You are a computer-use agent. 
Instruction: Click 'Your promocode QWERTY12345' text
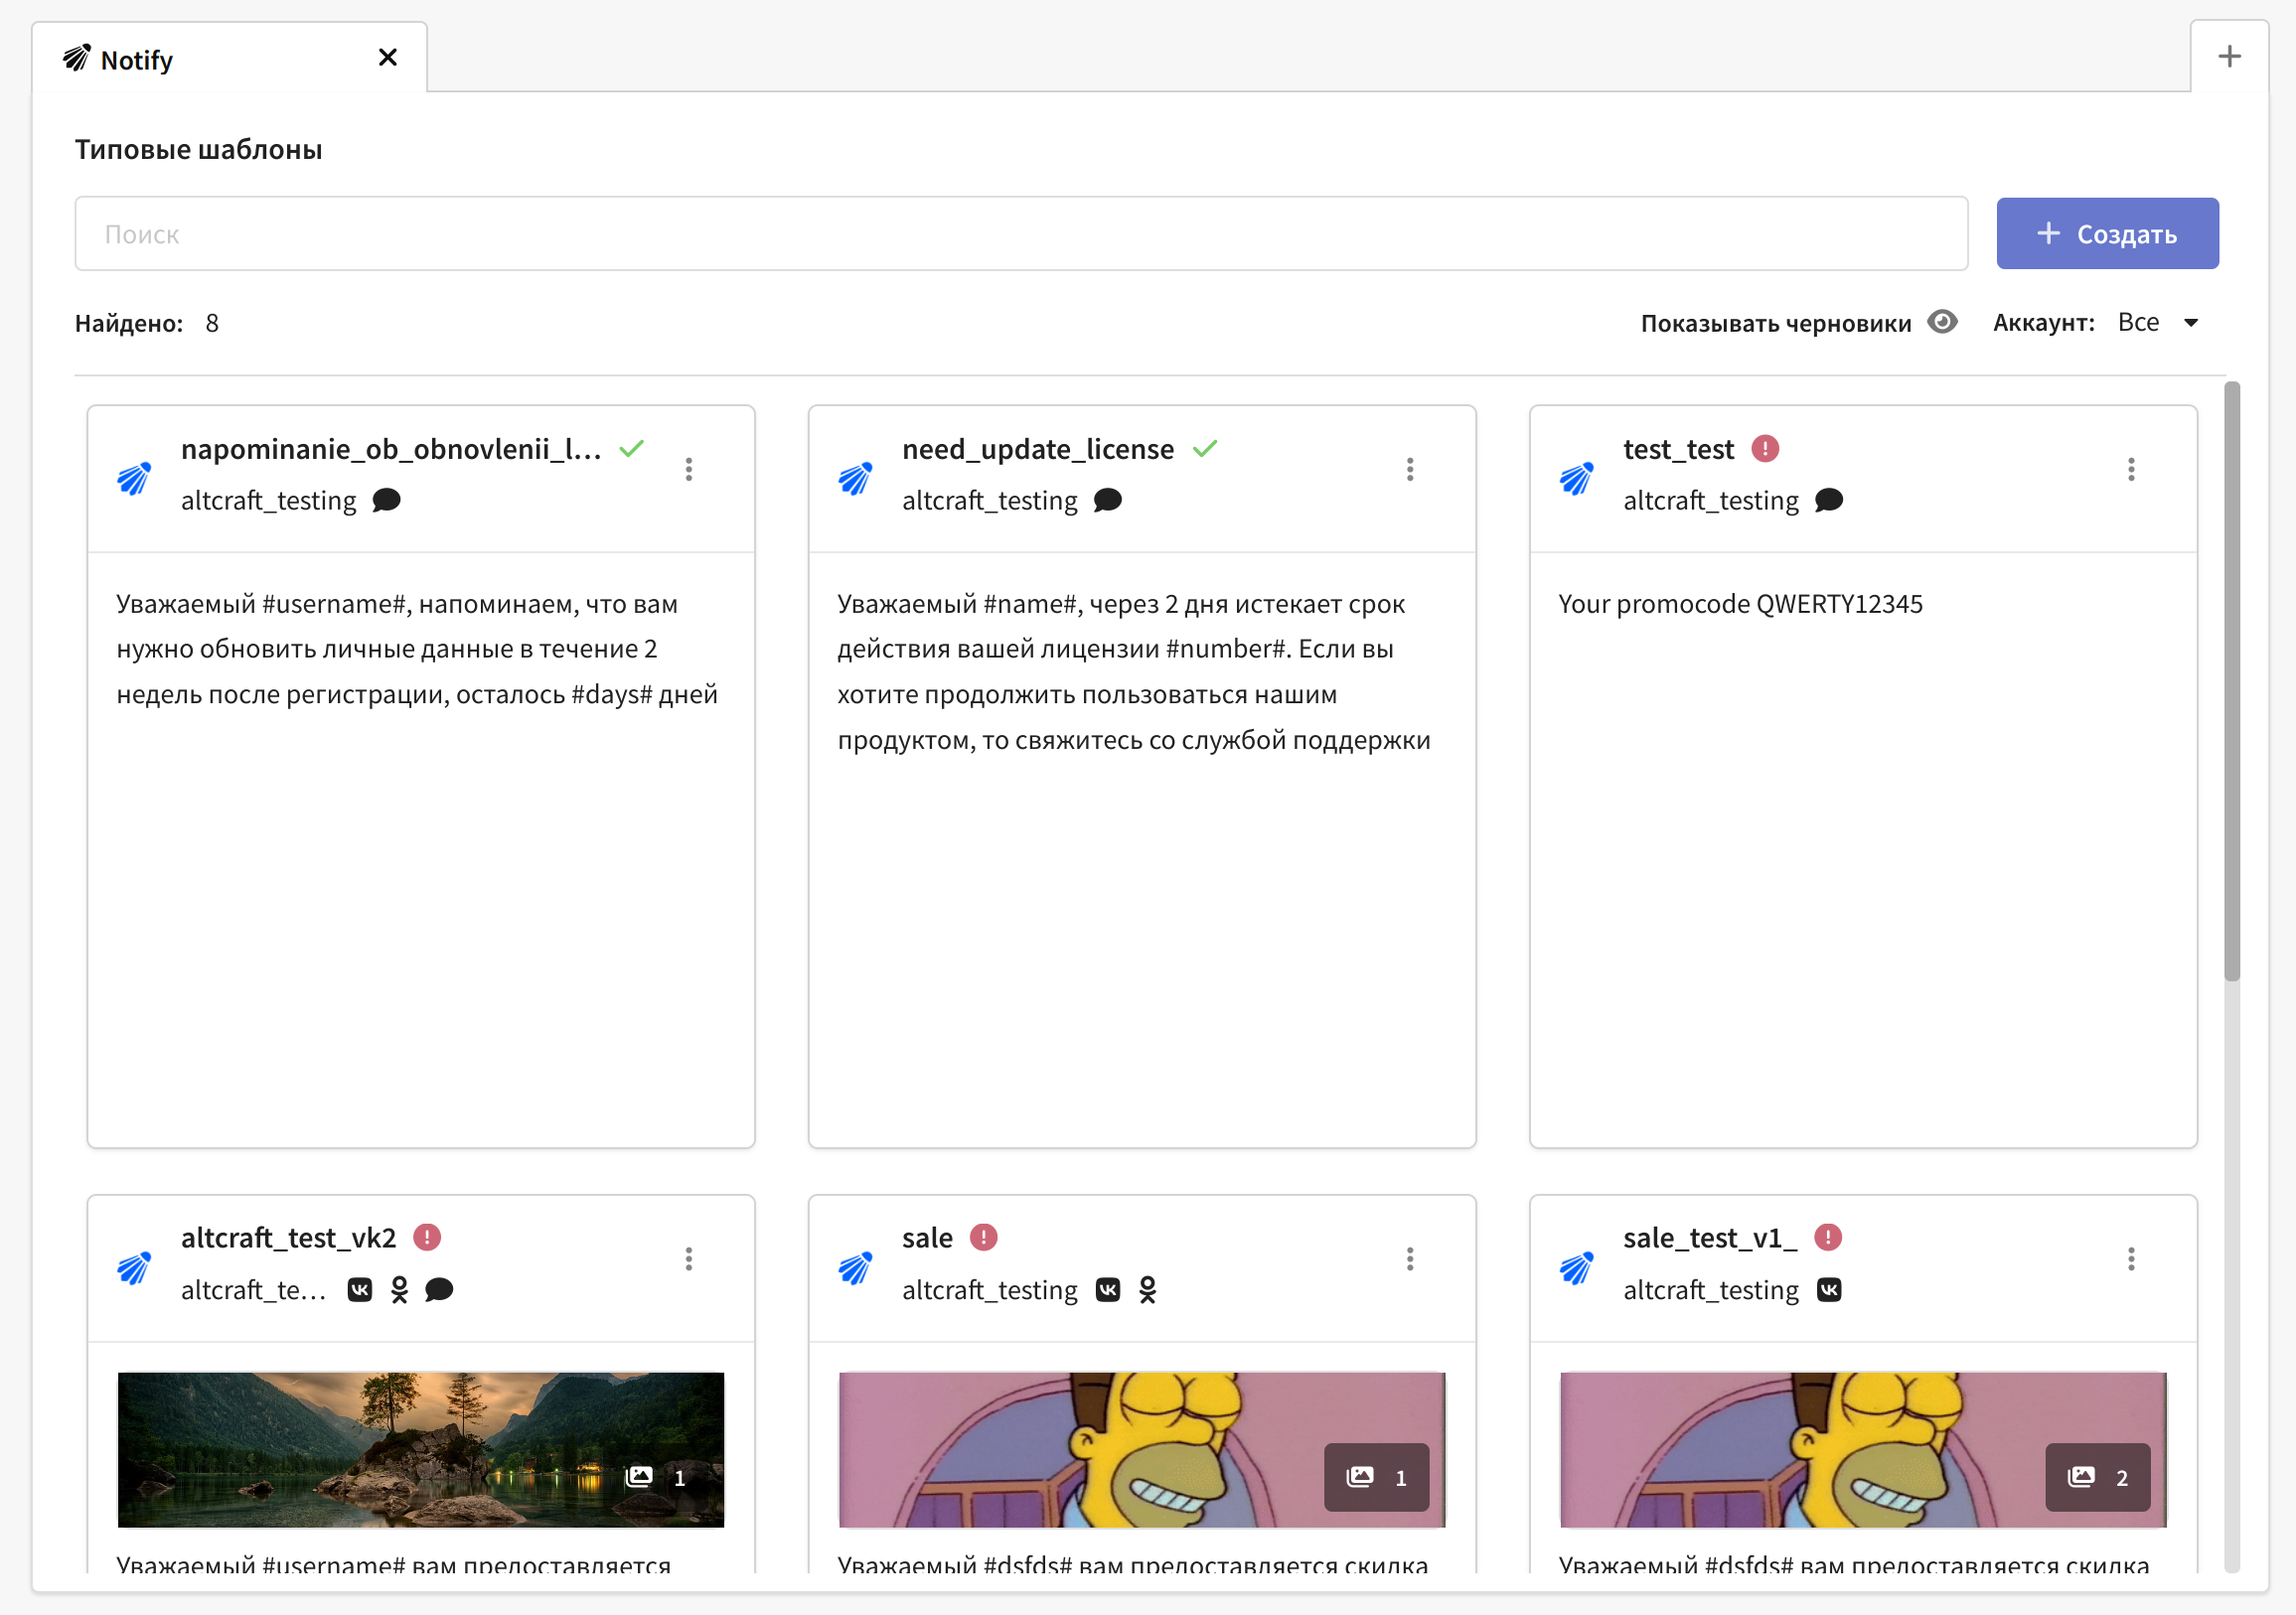[1740, 603]
